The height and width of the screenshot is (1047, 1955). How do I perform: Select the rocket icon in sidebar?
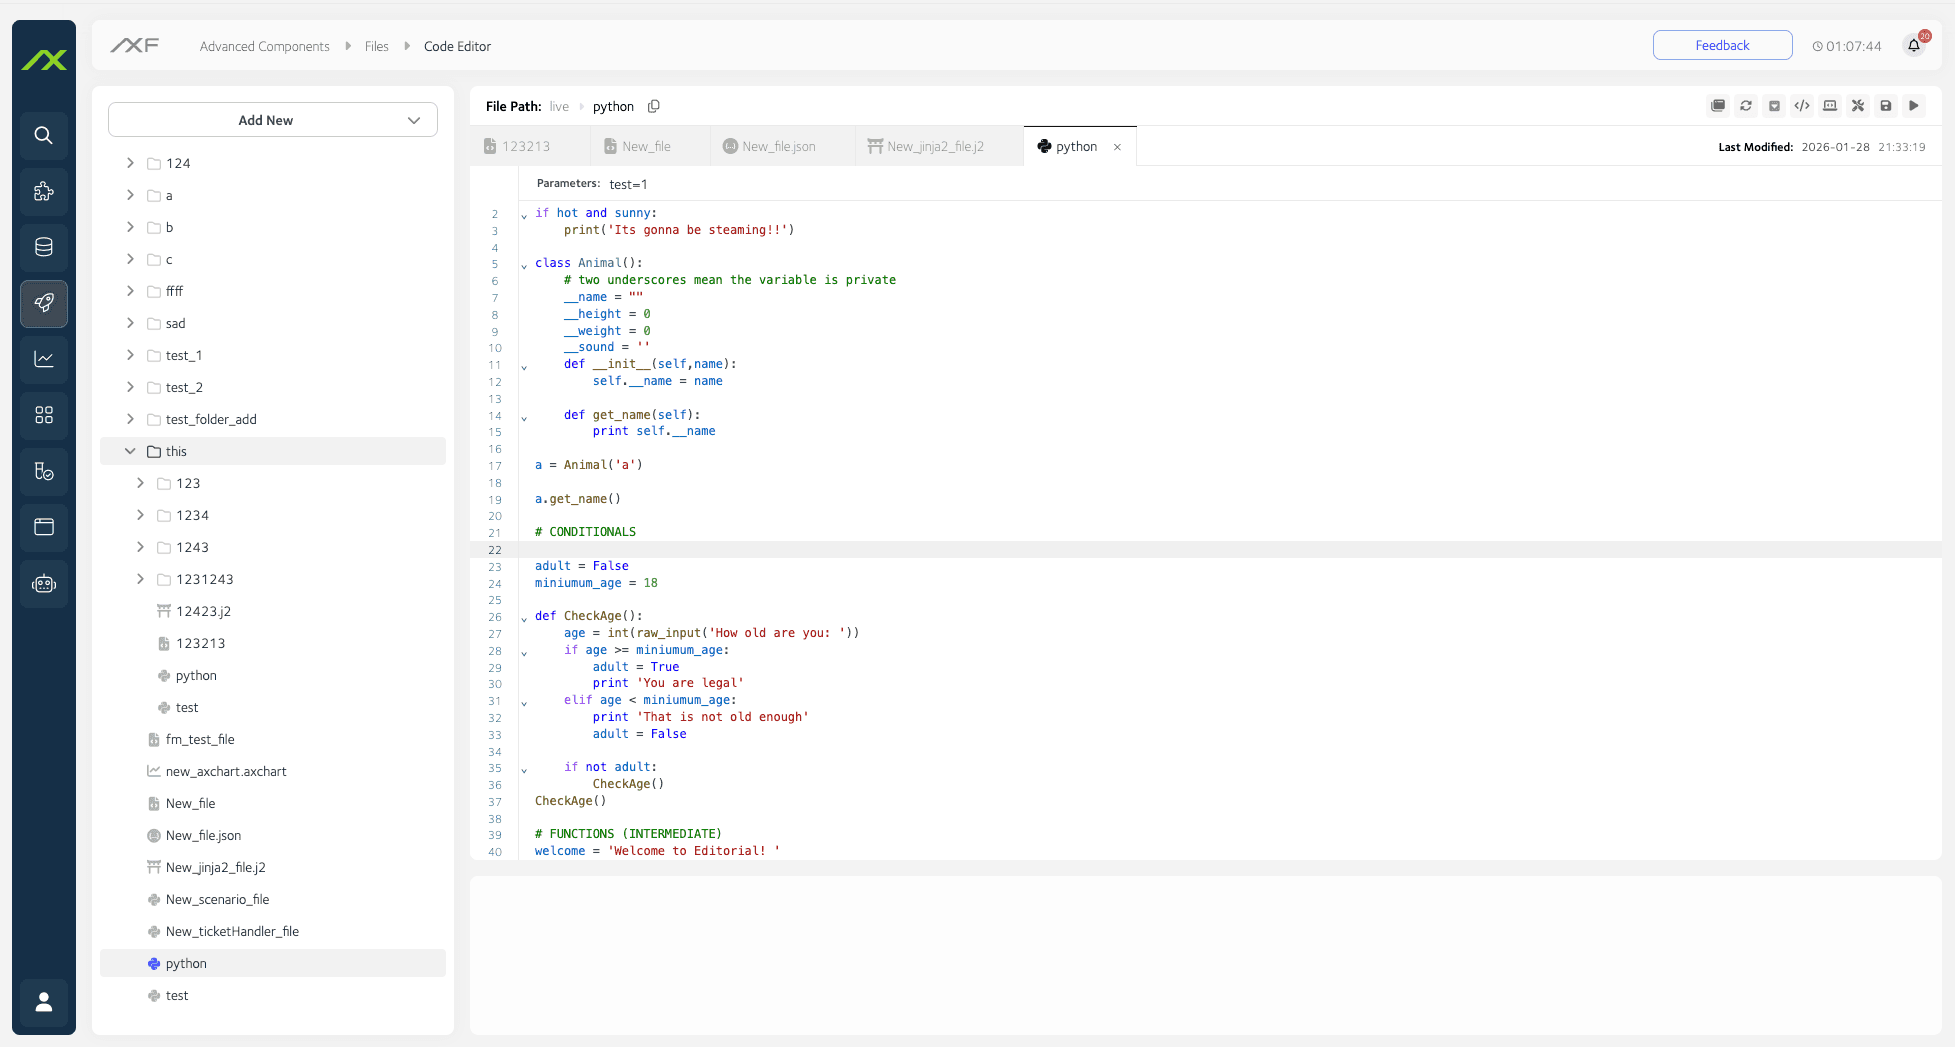point(44,303)
